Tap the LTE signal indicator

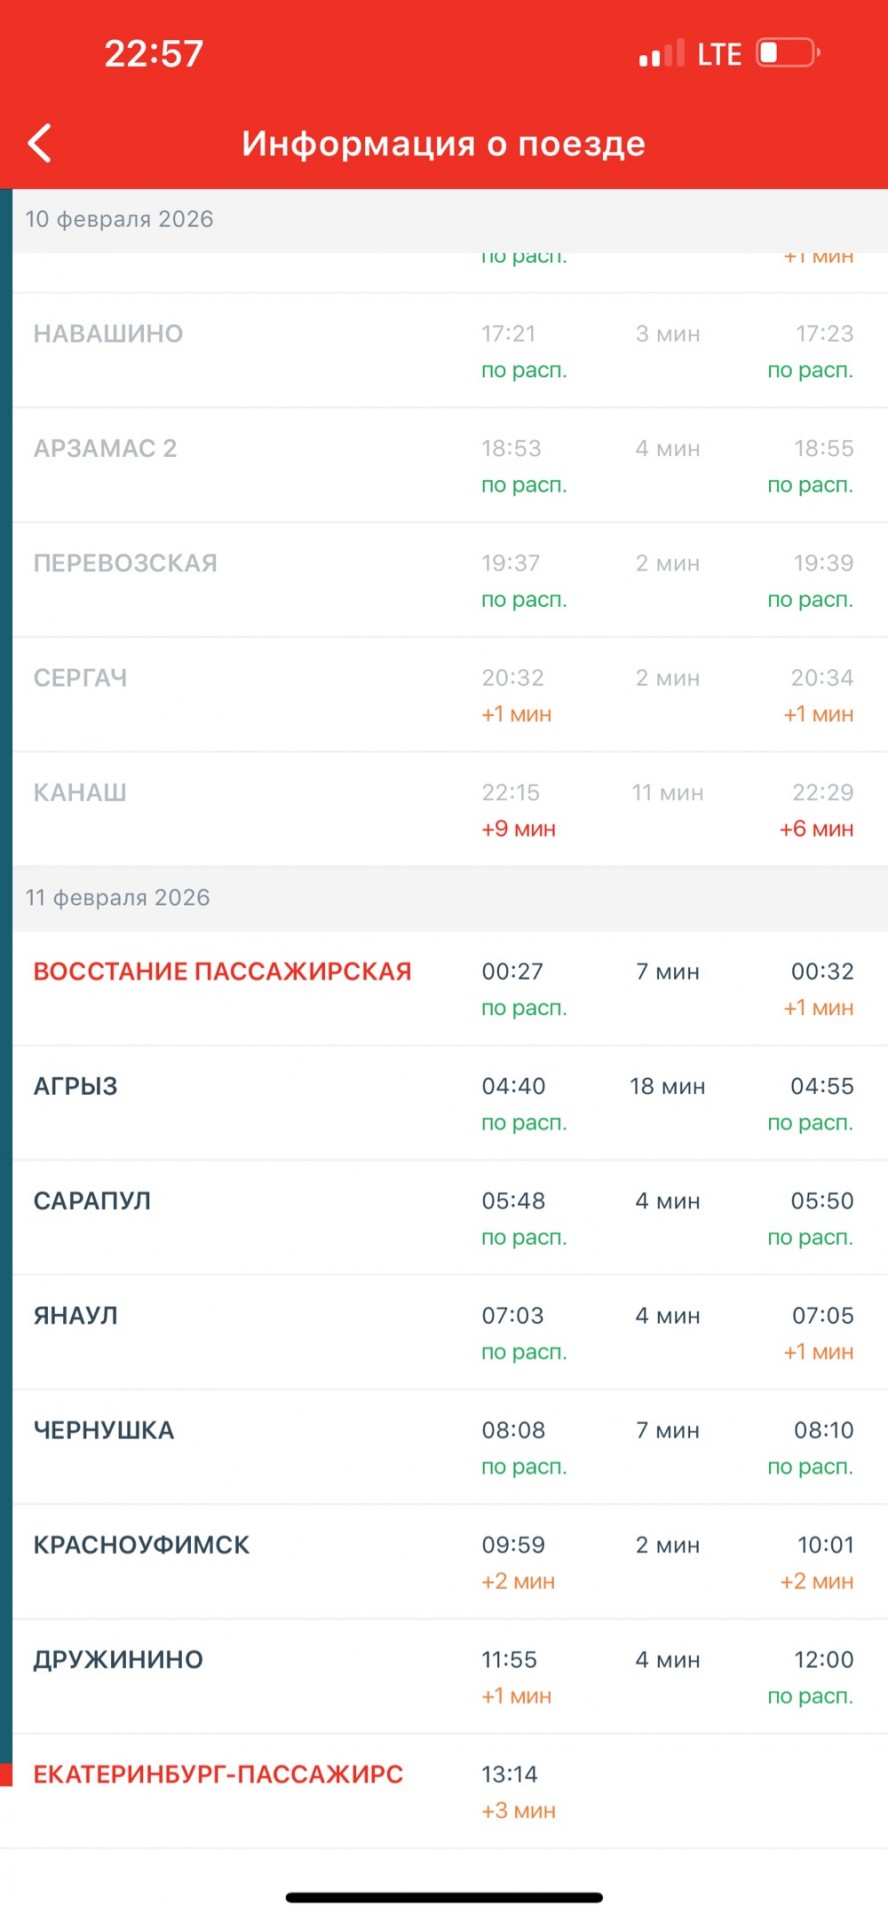coord(719,53)
